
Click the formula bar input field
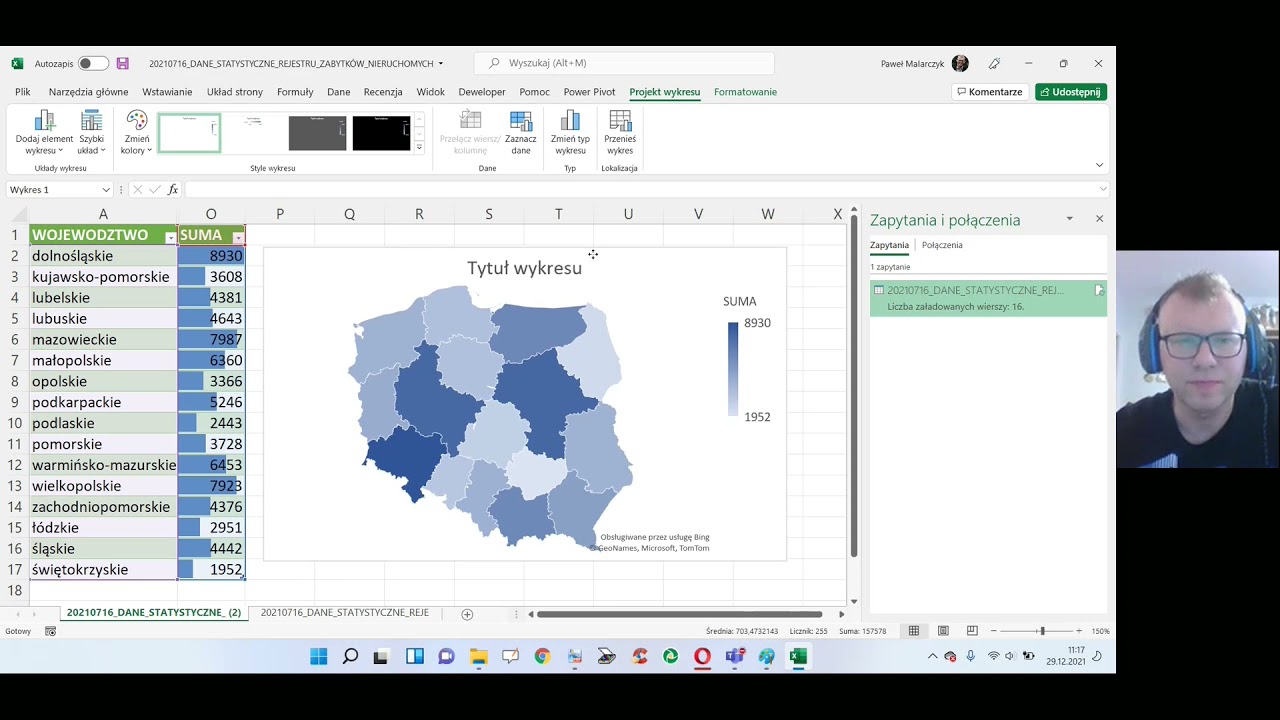[x=640, y=189]
